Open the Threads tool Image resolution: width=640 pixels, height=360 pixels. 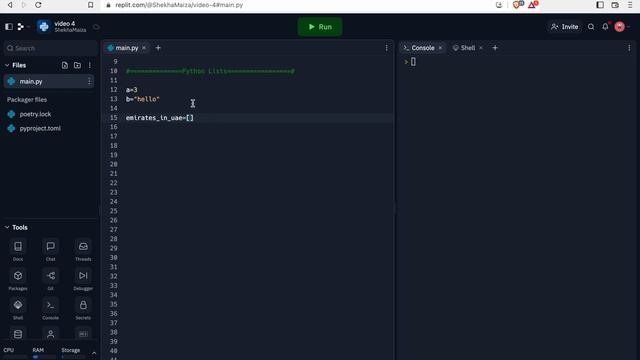pos(83,250)
